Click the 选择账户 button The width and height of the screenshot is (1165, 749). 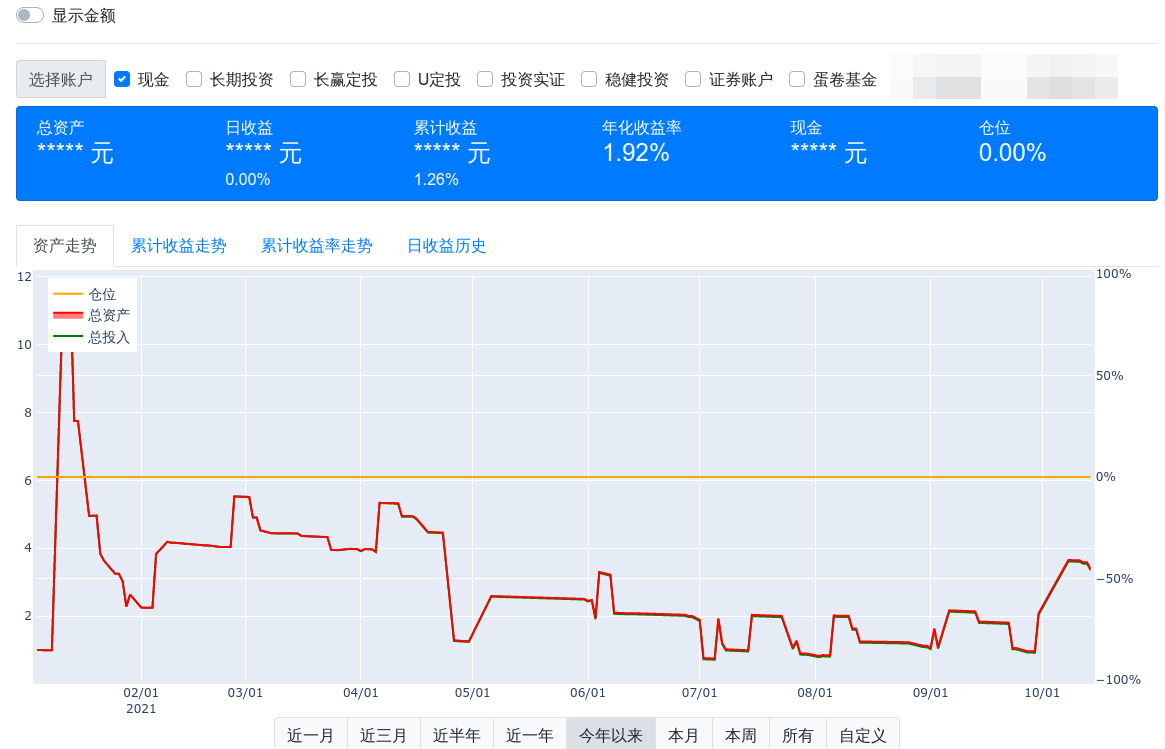point(61,79)
